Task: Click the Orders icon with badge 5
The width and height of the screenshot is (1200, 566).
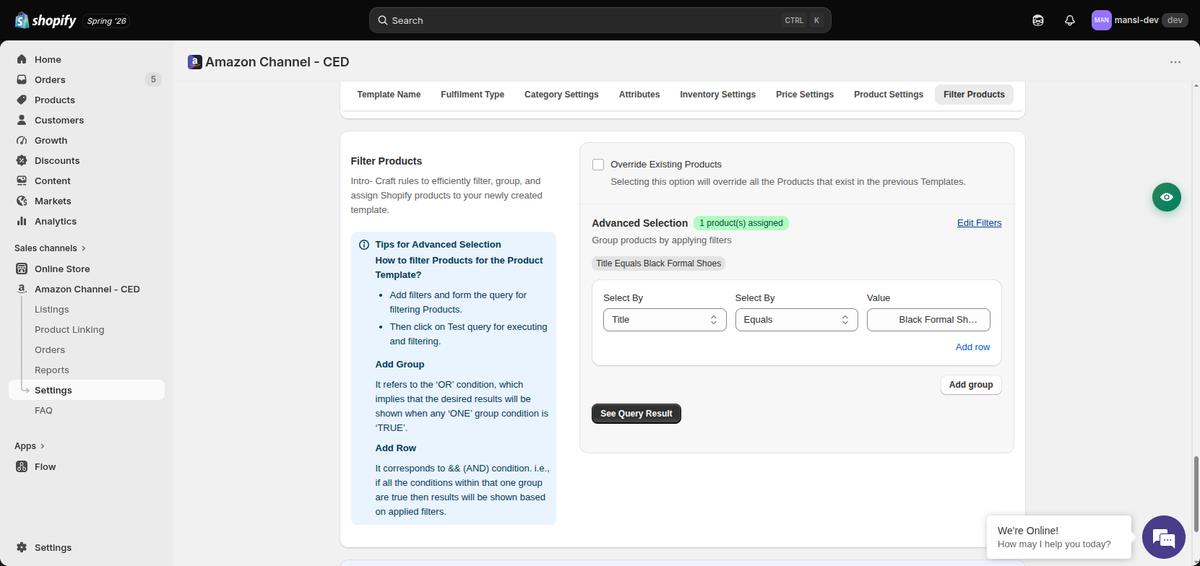Action: point(22,80)
